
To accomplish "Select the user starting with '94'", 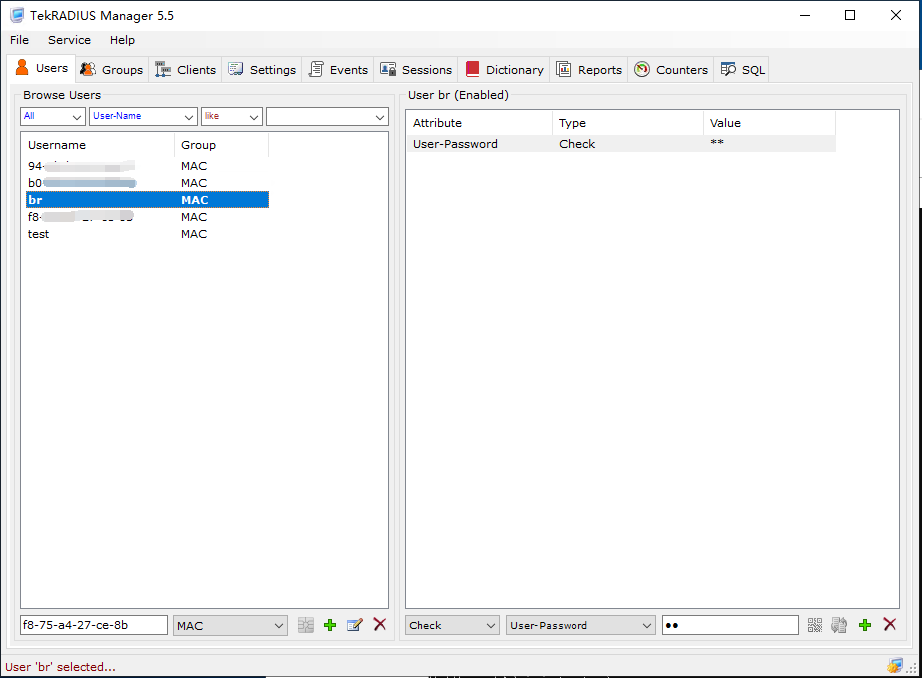I will point(148,166).
